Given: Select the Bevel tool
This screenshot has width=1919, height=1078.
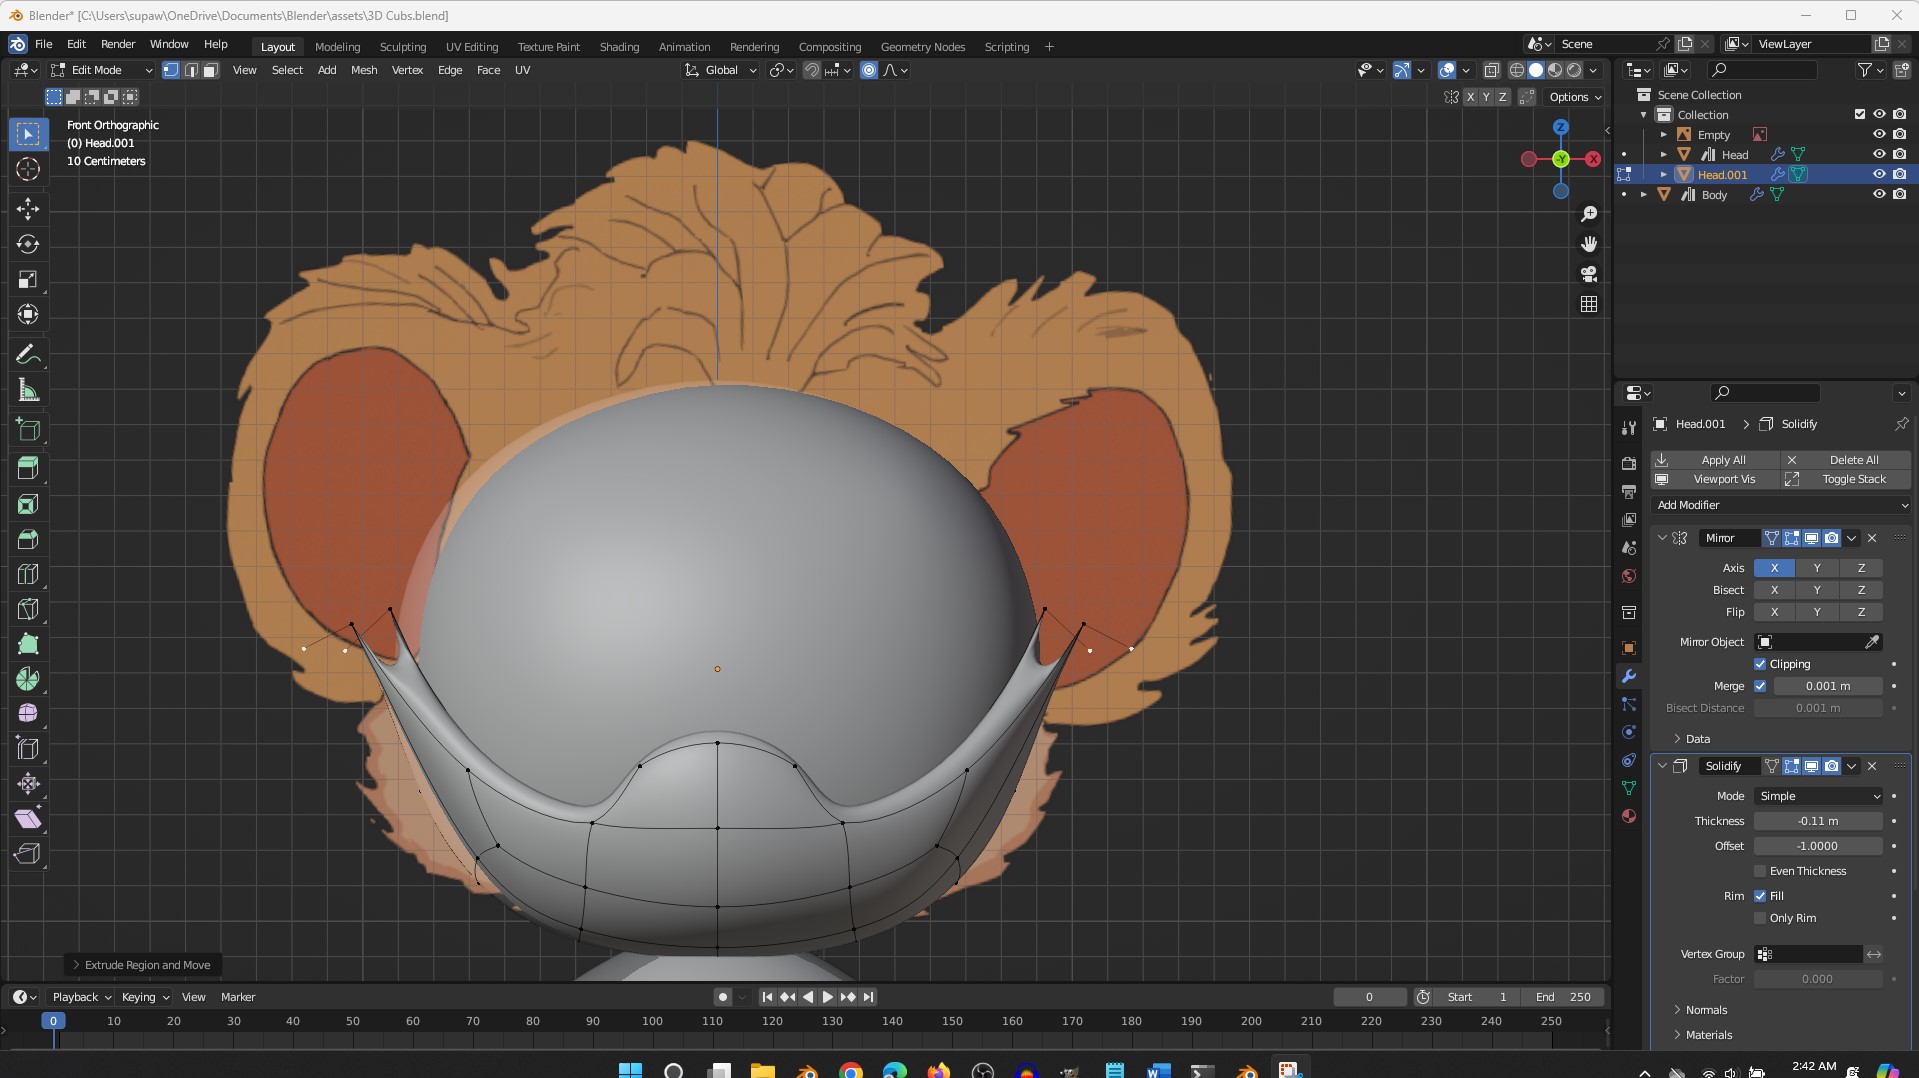Looking at the screenshot, I should point(28,539).
